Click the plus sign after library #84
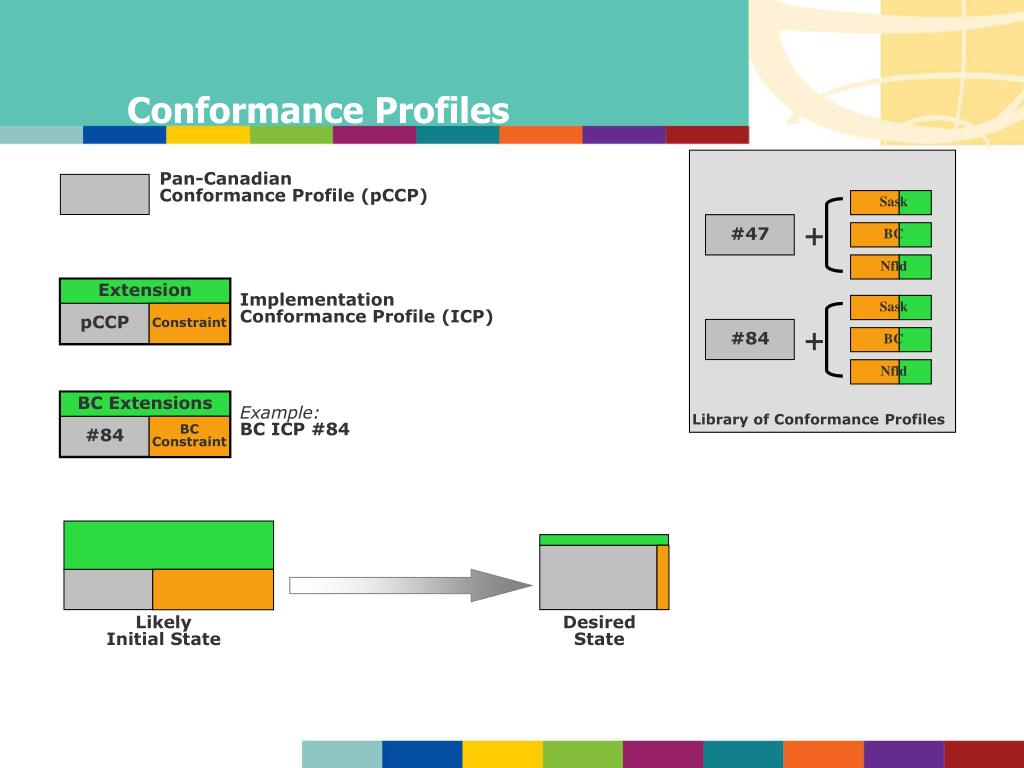 point(814,342)
